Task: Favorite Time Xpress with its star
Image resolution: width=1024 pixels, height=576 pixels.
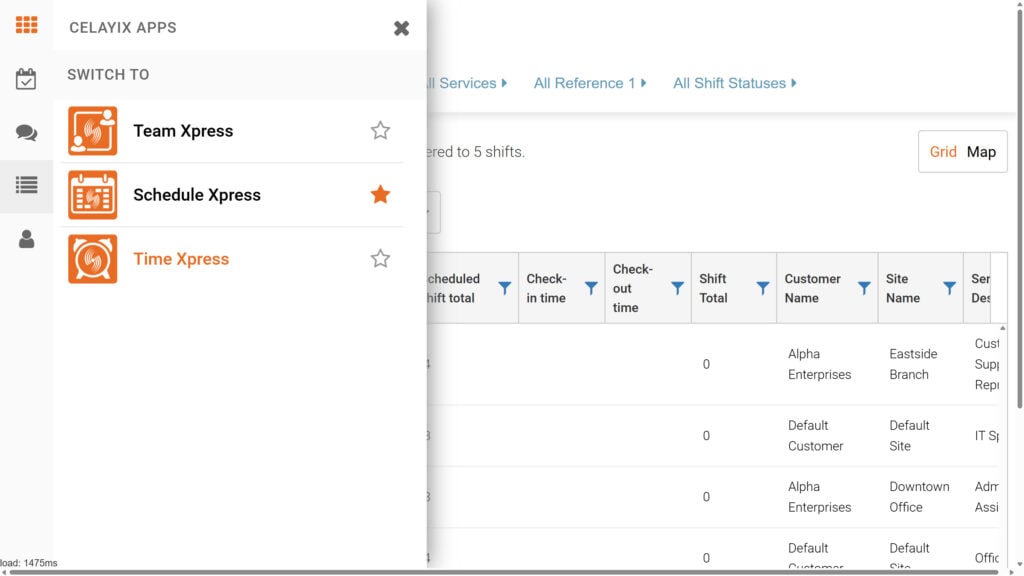Action: [380, 259]
